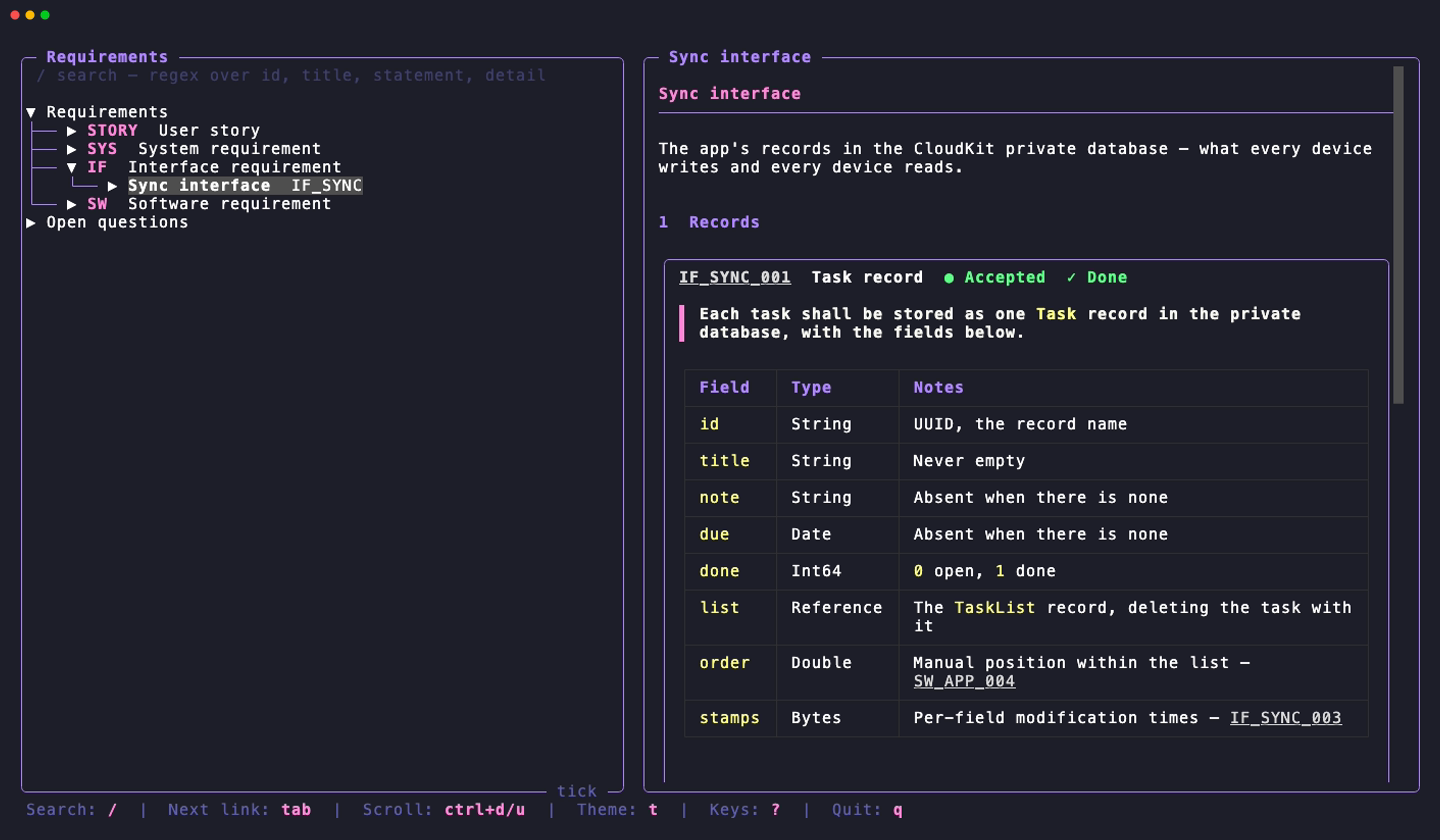Click the Quit q shortcut hint

click(x=867, y=810)
